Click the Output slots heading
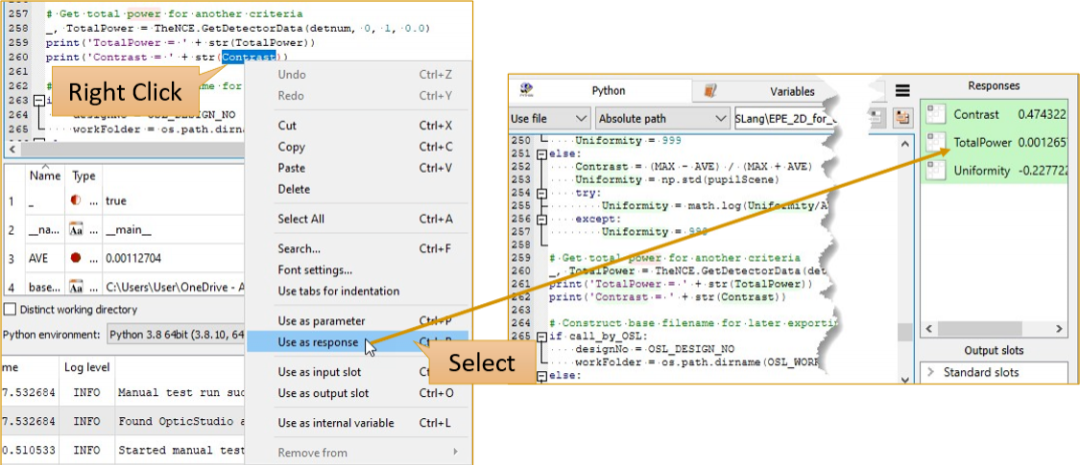Screen dimensions: 1080x465 (x=993, y=350)
